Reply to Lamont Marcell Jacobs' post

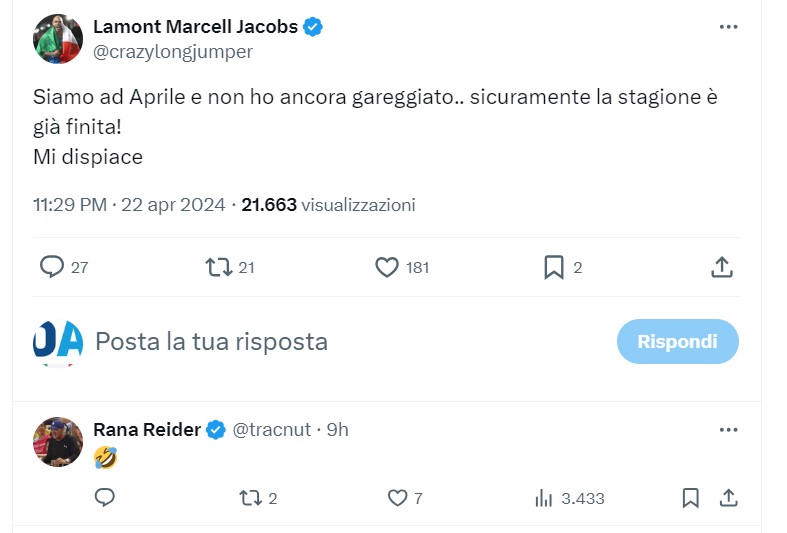click(x=52, y=267)
